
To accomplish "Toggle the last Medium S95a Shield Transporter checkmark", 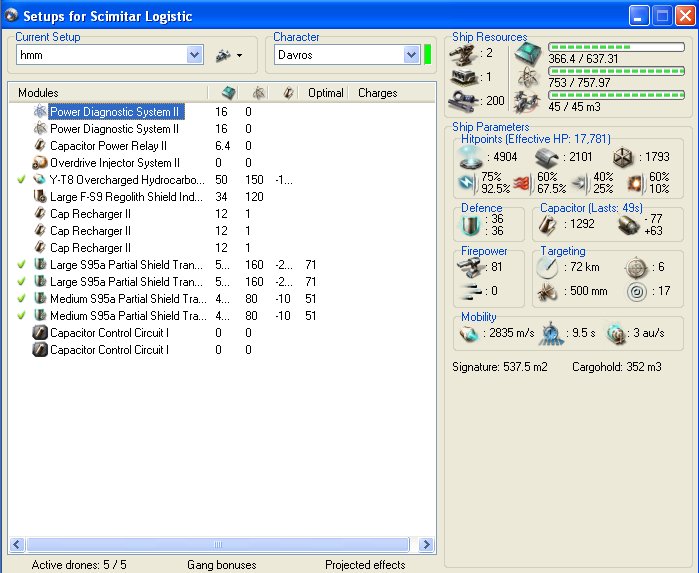I will [x=21, y=316].
